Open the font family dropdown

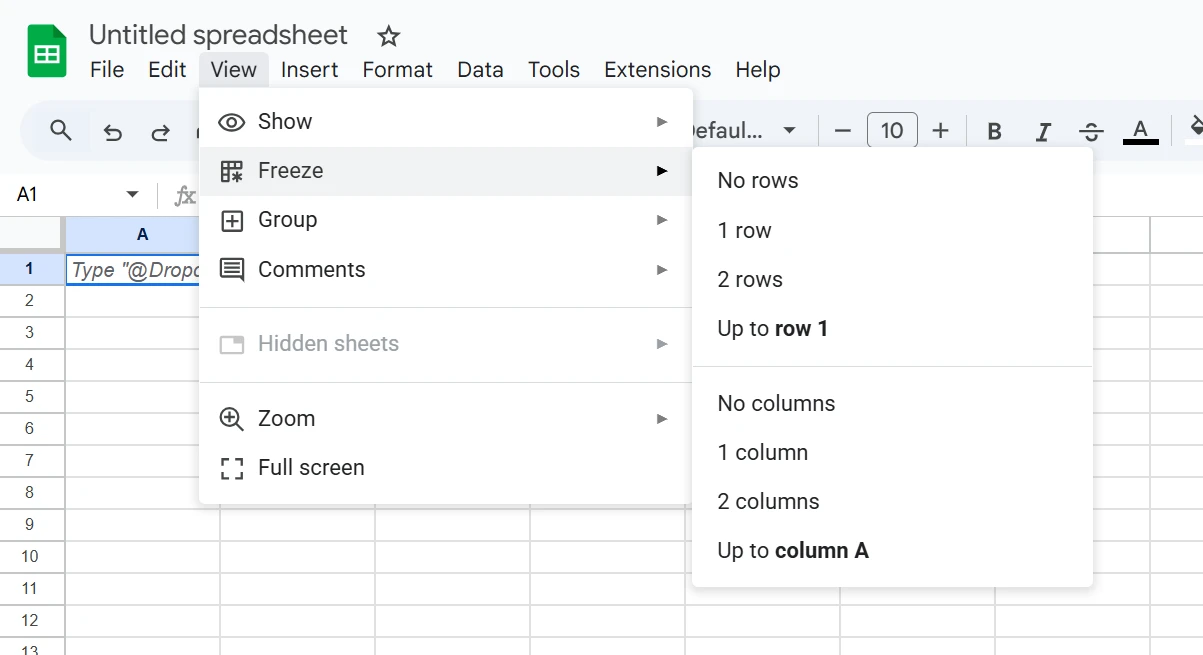(742, 131)
